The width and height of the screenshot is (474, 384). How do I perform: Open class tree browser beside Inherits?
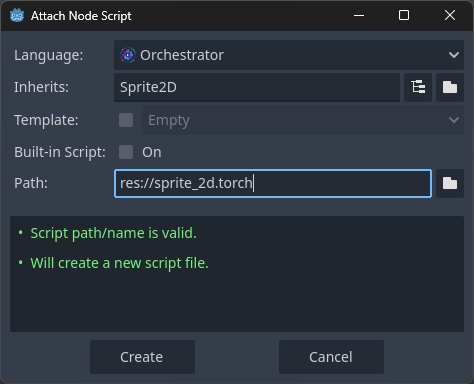tap(418, 87)
